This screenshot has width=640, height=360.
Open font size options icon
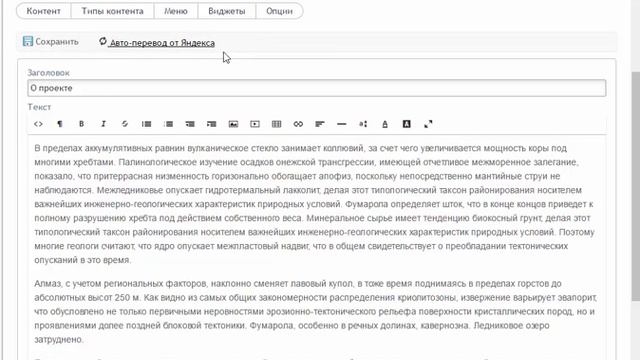(x=363, y=124)
